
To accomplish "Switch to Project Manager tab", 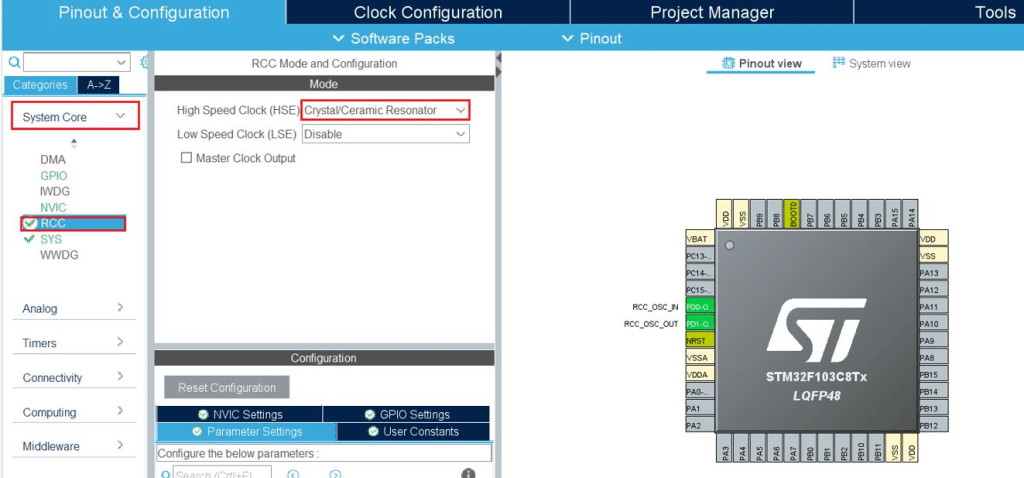I will [x=712, y=12].
